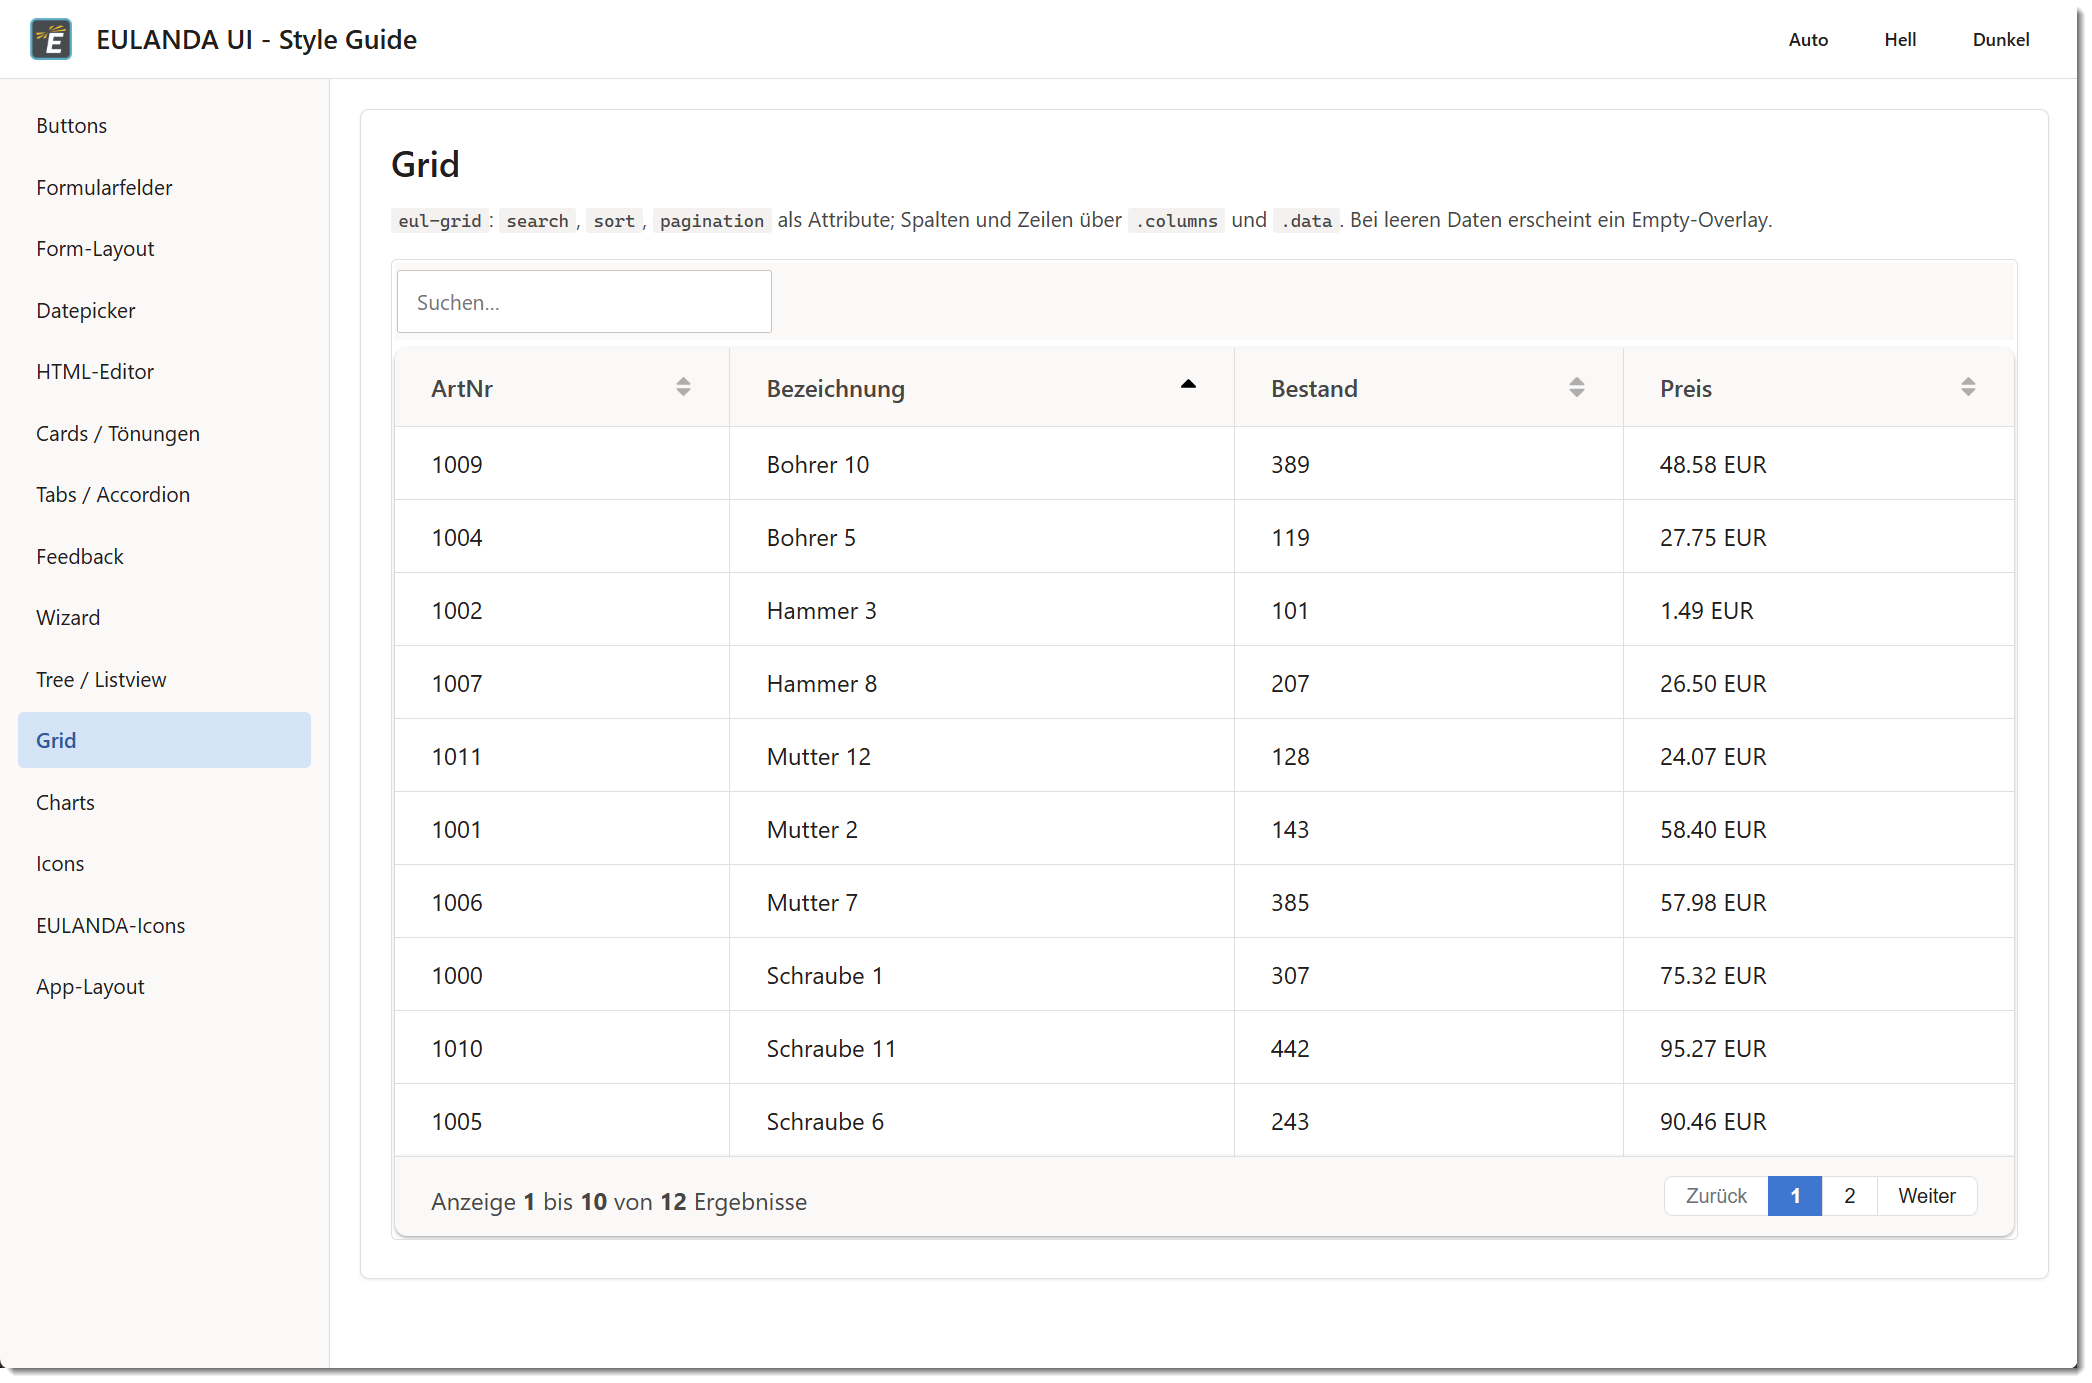Click the Grid page heading
This screenshot has width=2092, height=1383.
[425, 164]
